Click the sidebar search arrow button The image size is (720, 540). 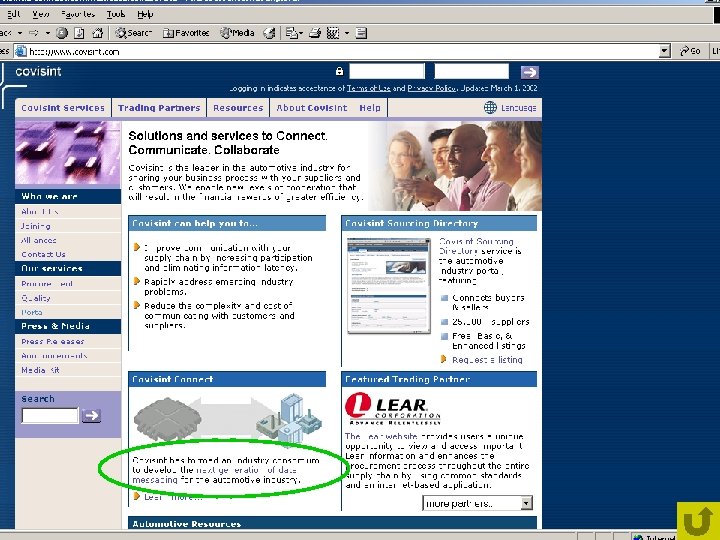pyautogui.click(x=91, y=416)
